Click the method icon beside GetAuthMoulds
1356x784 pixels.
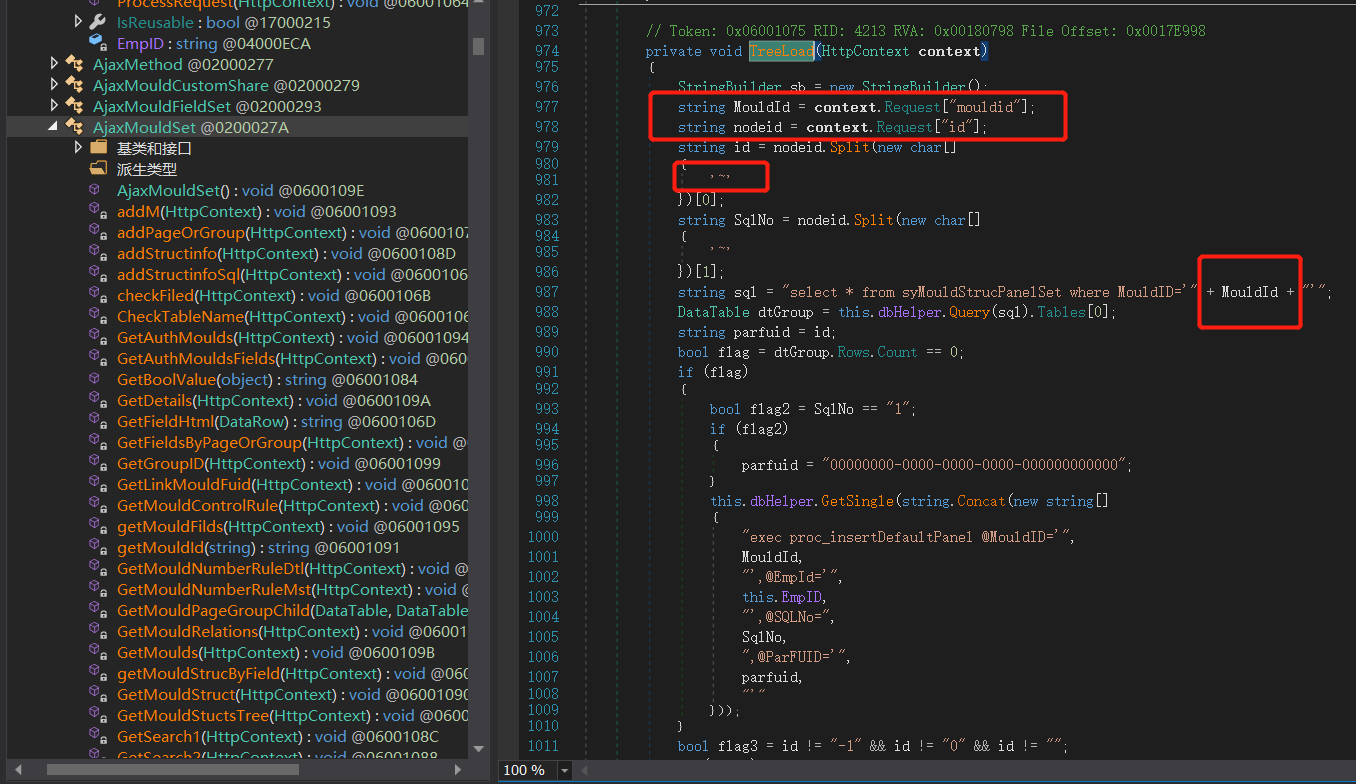point(98,337)
